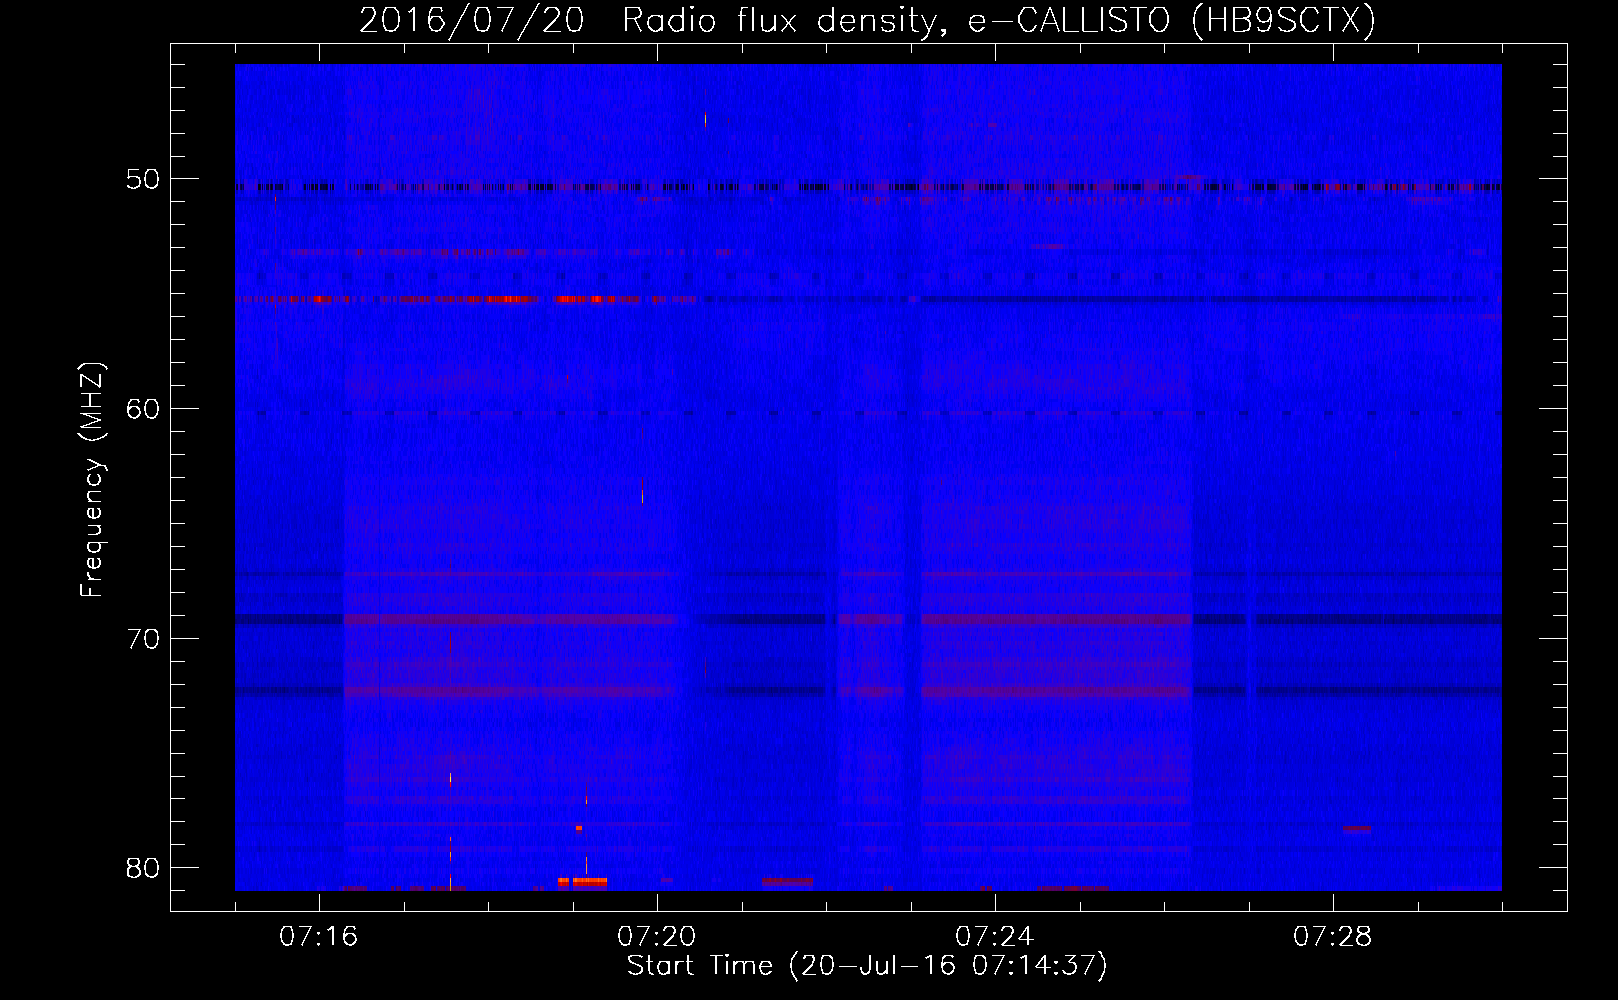Click the 07:20 time tick label
This screenshot has height=1000, width=1618.
coord(657,937)
